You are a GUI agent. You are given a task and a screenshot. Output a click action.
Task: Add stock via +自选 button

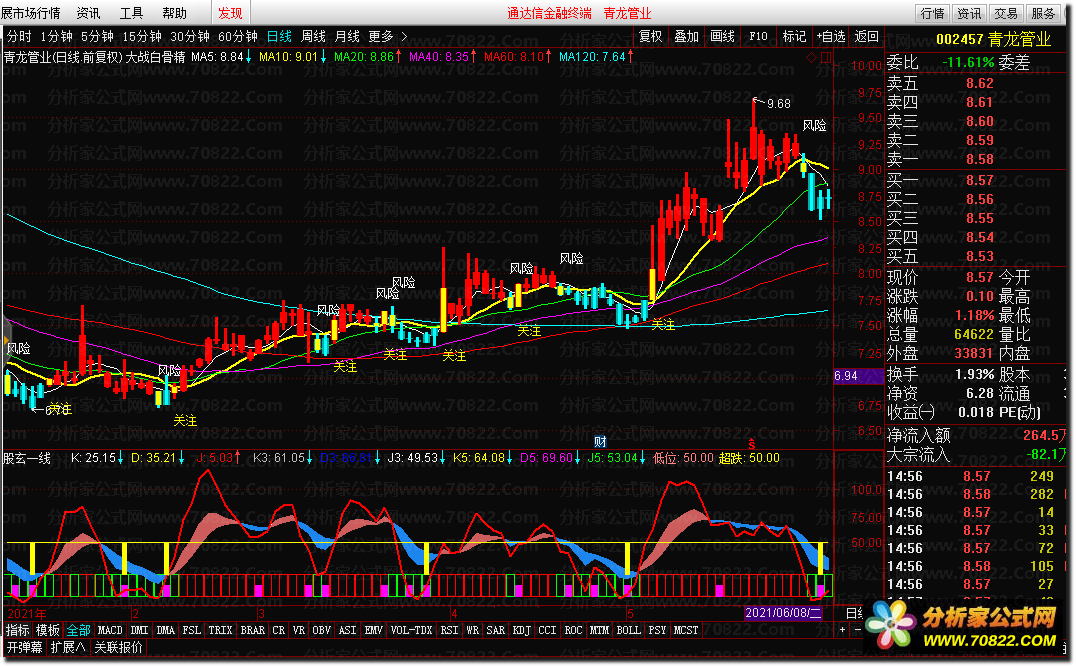[x=830, y=36]
